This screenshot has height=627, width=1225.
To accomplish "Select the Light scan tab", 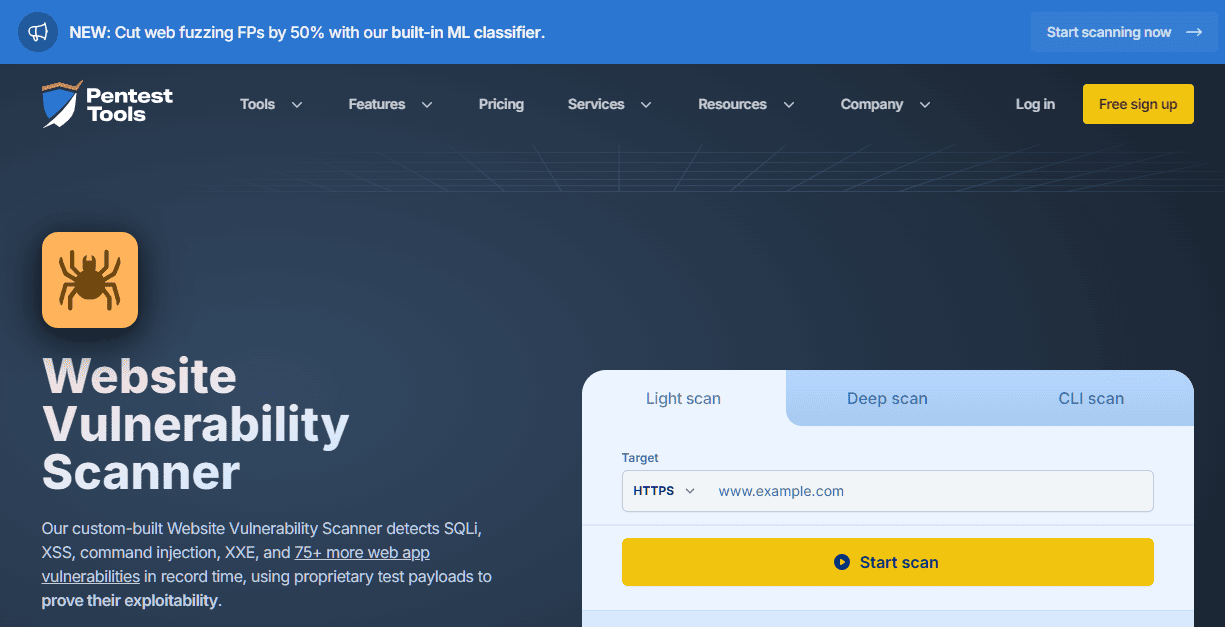I will click(683, 398).
